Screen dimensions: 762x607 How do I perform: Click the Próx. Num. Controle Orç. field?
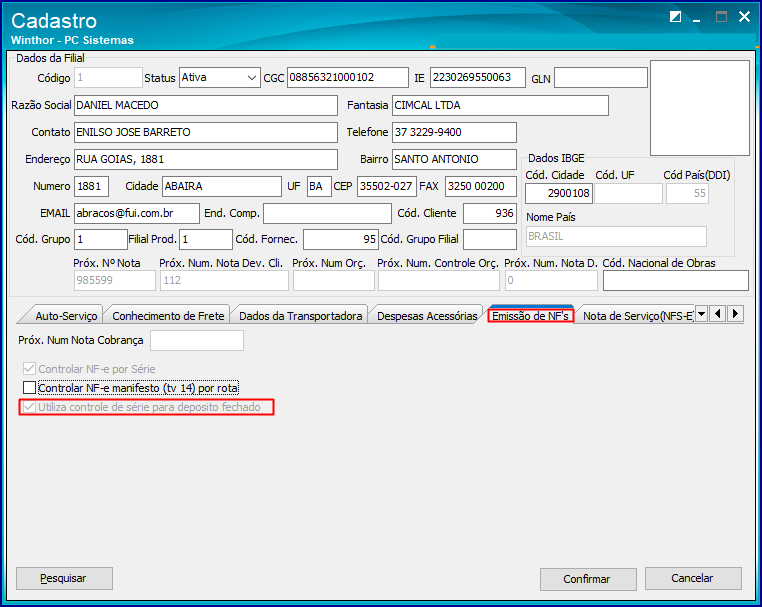tap(439, 280)
